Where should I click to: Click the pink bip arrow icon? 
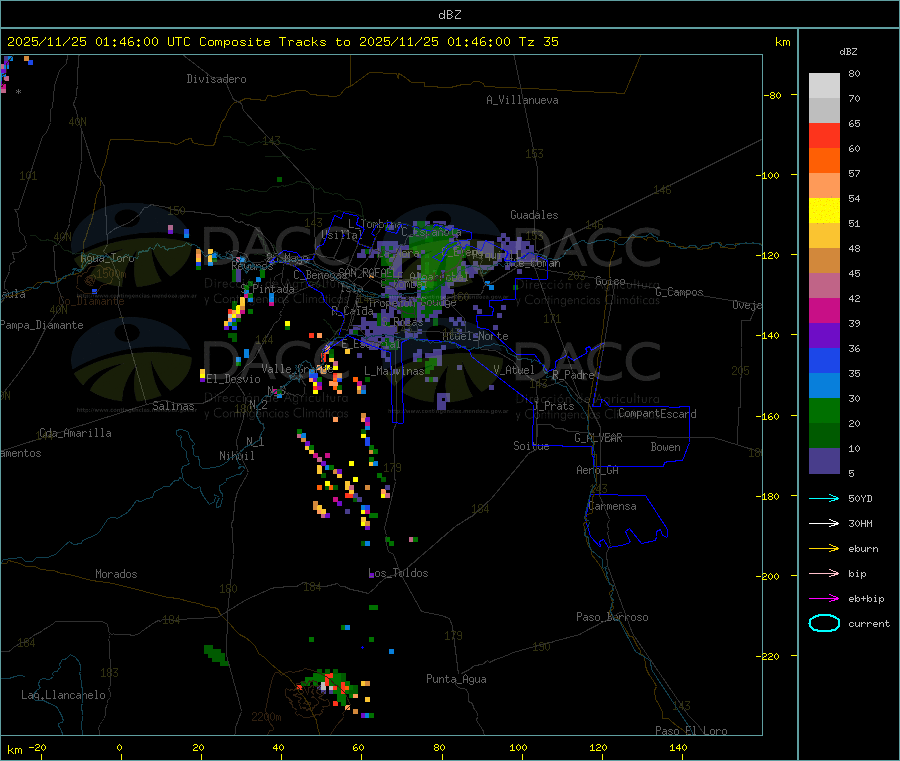click(x=824, y=573)
